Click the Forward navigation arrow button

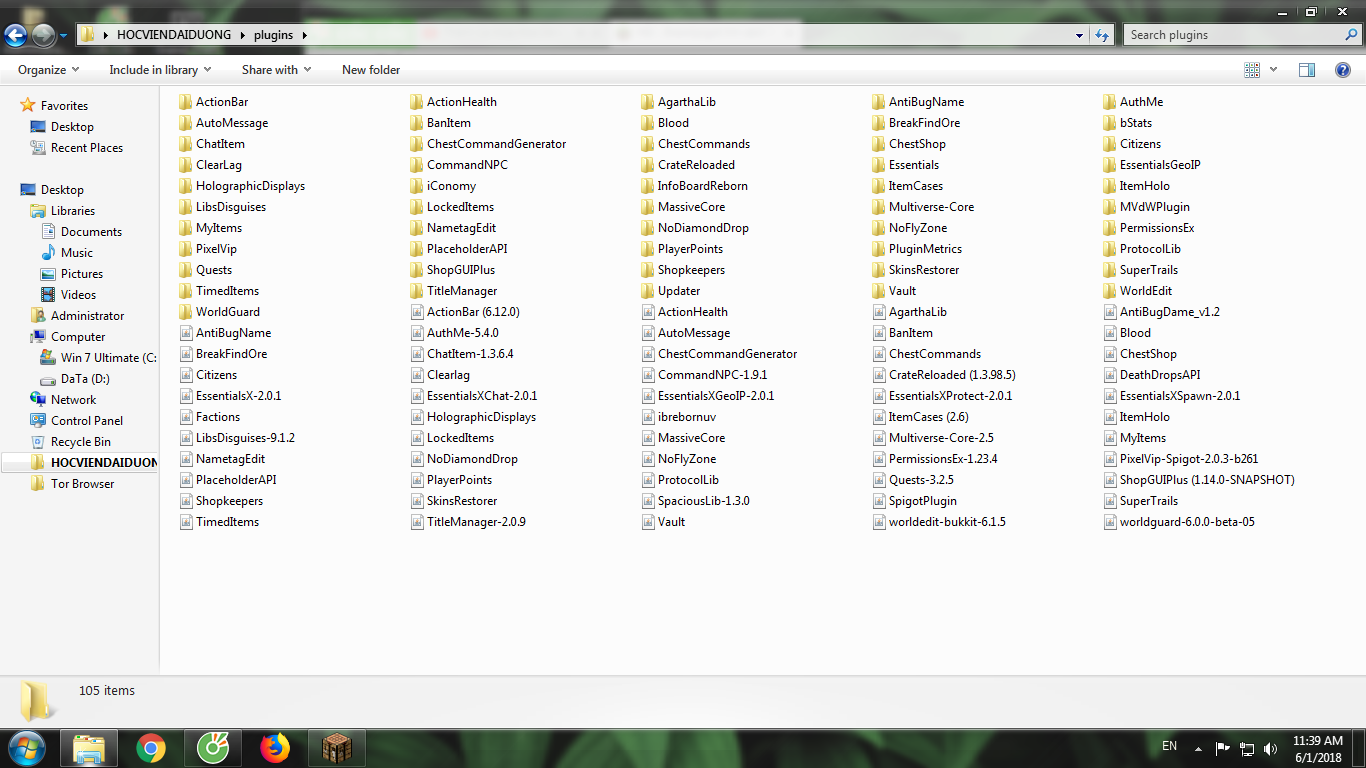coord(43,36)
